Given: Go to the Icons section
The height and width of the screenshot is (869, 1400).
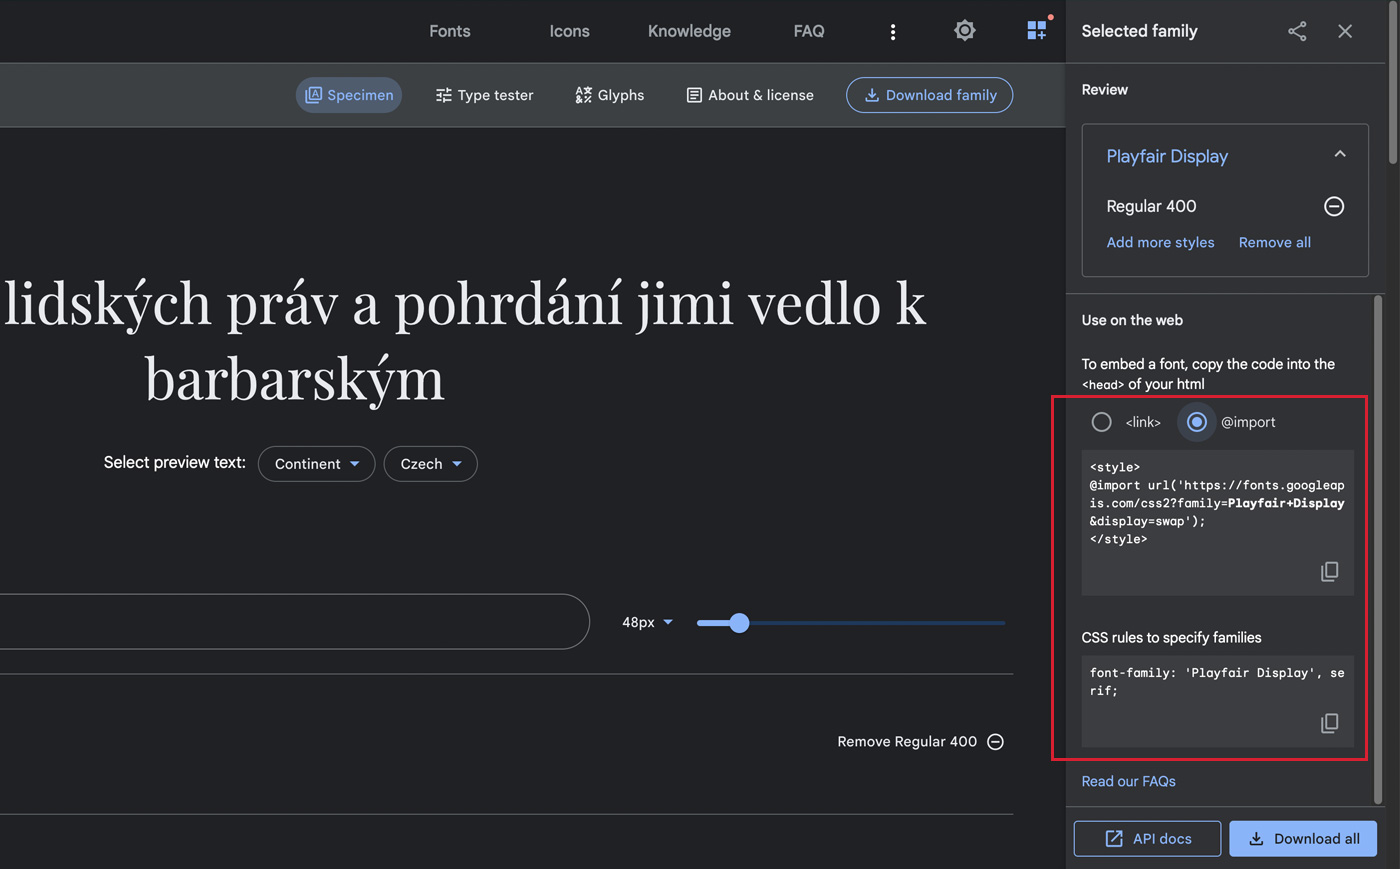Looking at the screenshot, I should click(x=569, y=31).
